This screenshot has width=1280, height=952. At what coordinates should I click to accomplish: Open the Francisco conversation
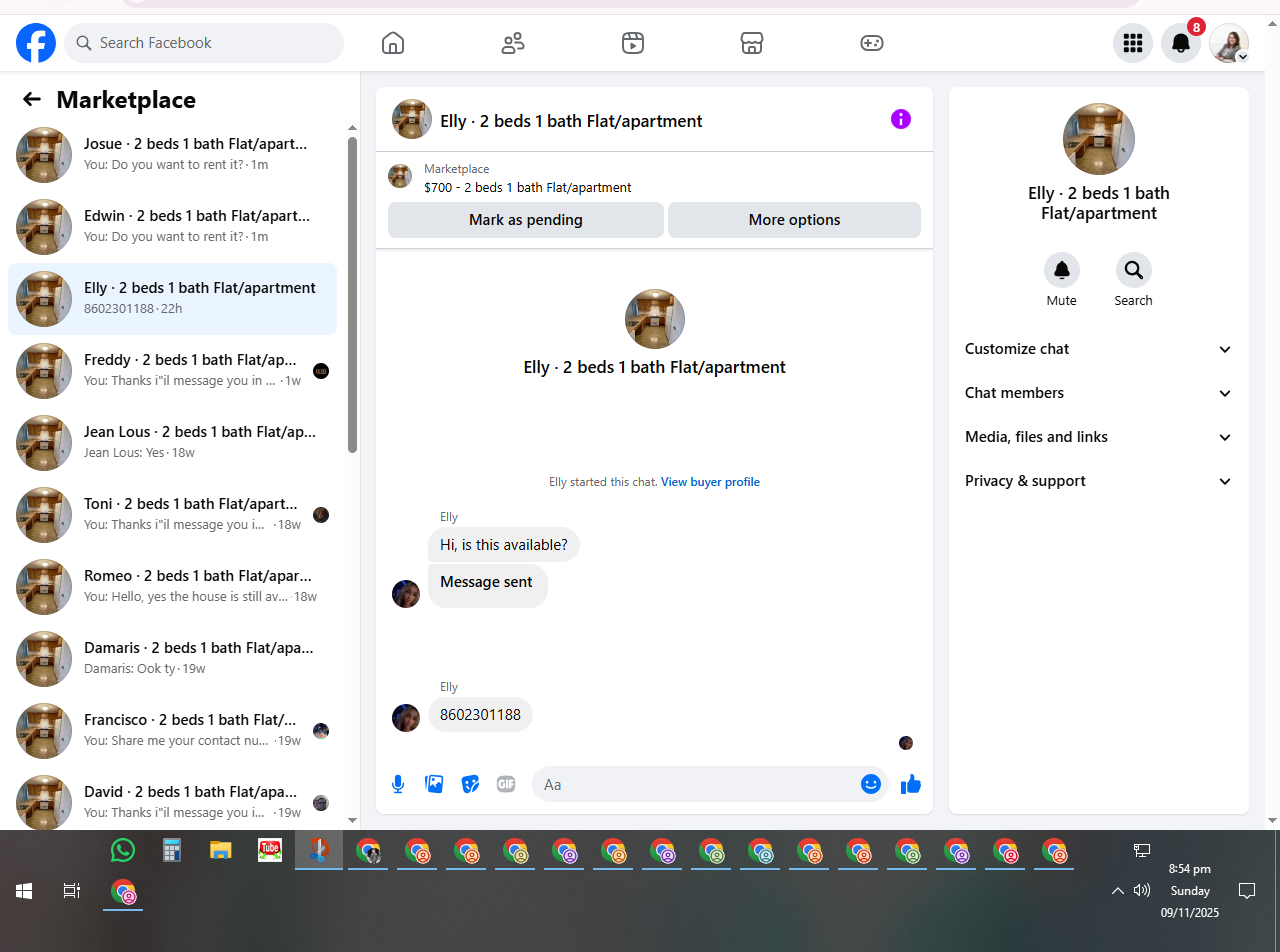(x=172, y=731)
